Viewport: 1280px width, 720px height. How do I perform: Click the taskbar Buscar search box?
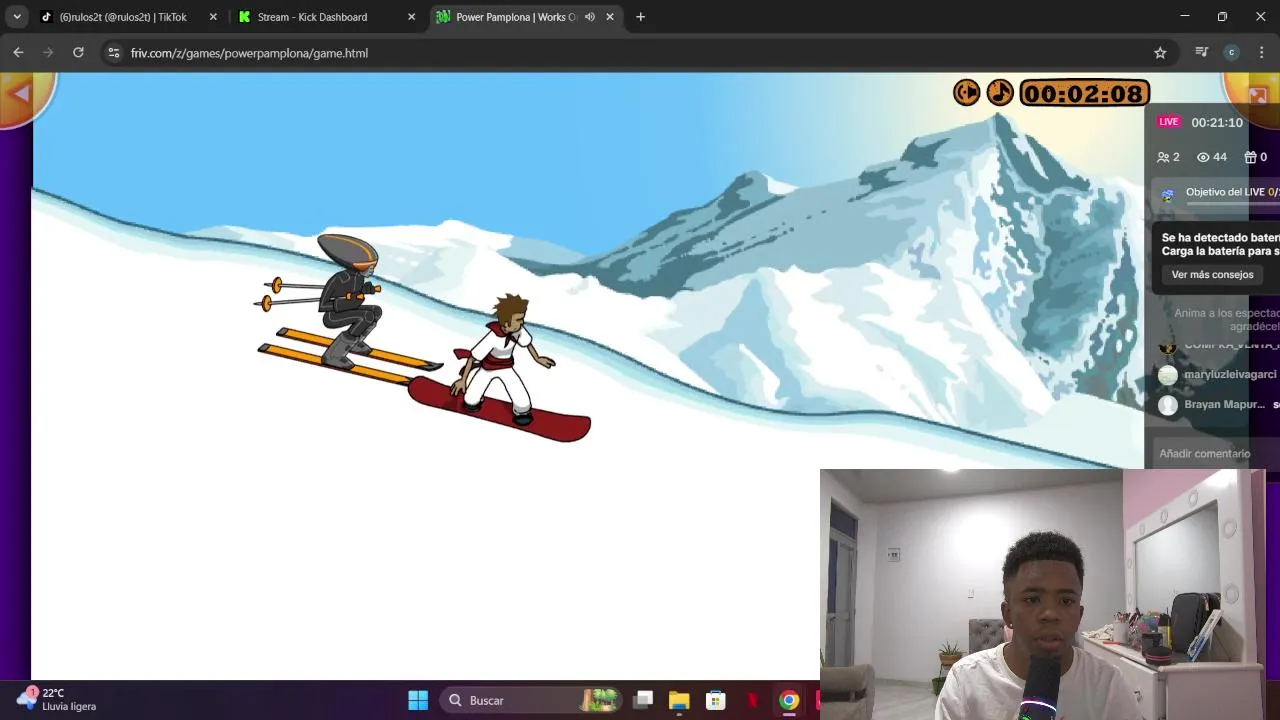(533, 700)
